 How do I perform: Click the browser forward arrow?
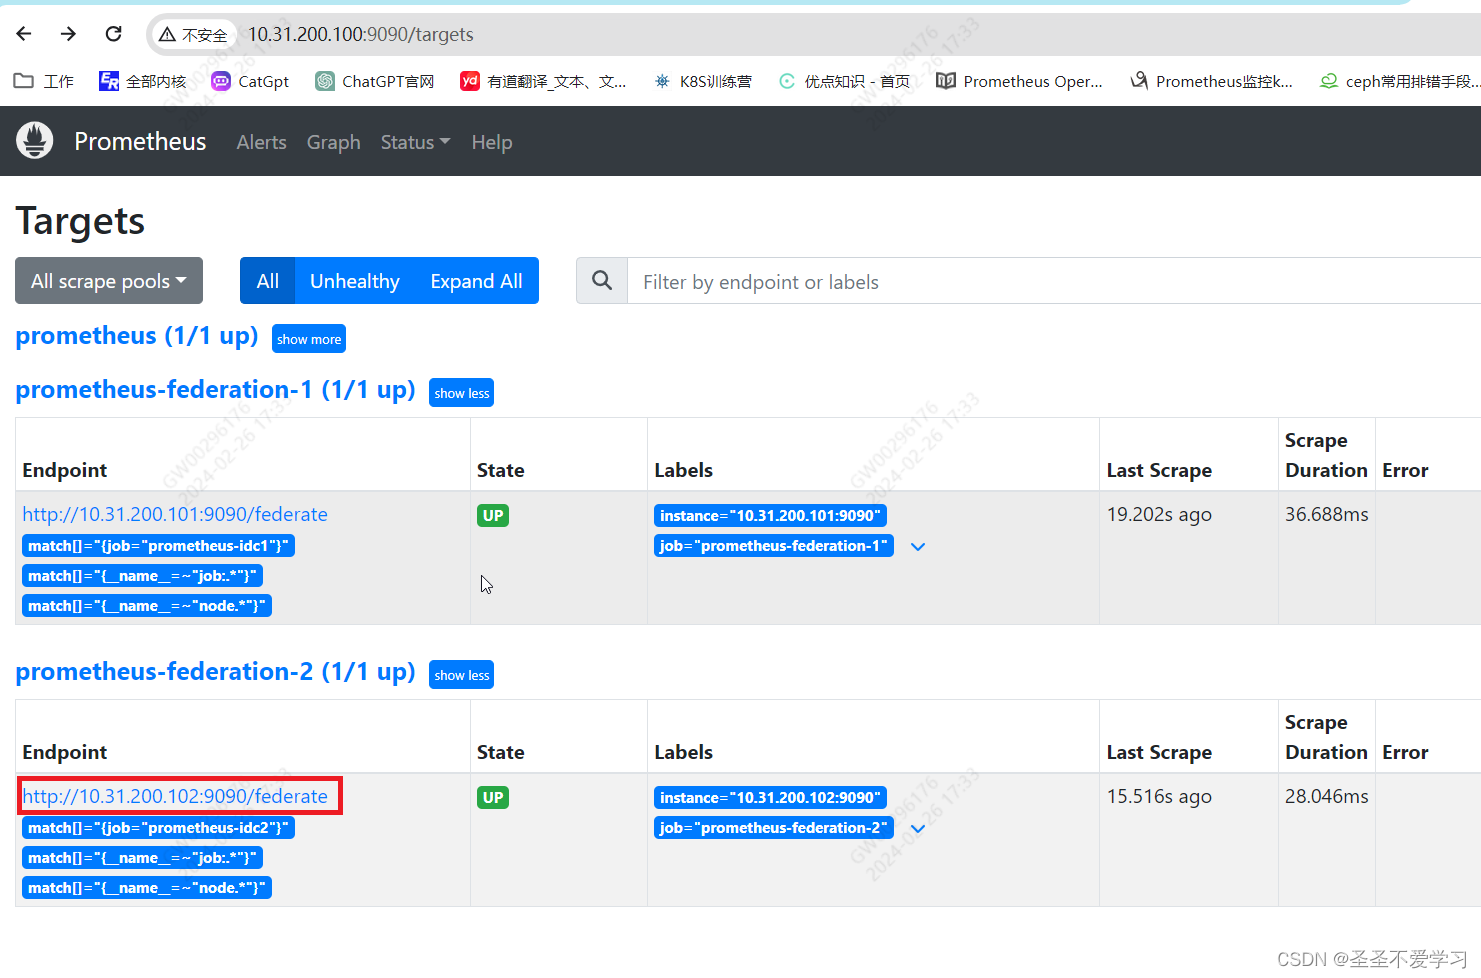pos(68,34)
